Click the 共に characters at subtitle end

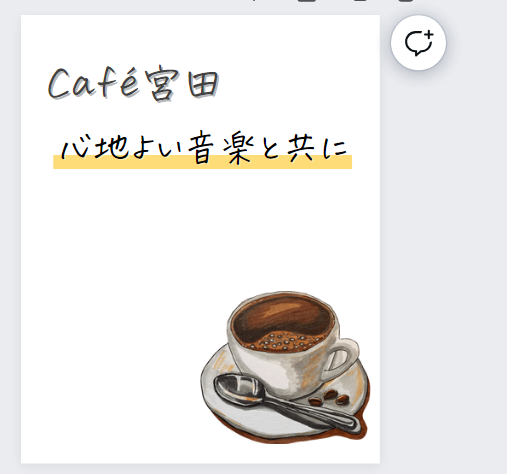click(x=317, y=148)
